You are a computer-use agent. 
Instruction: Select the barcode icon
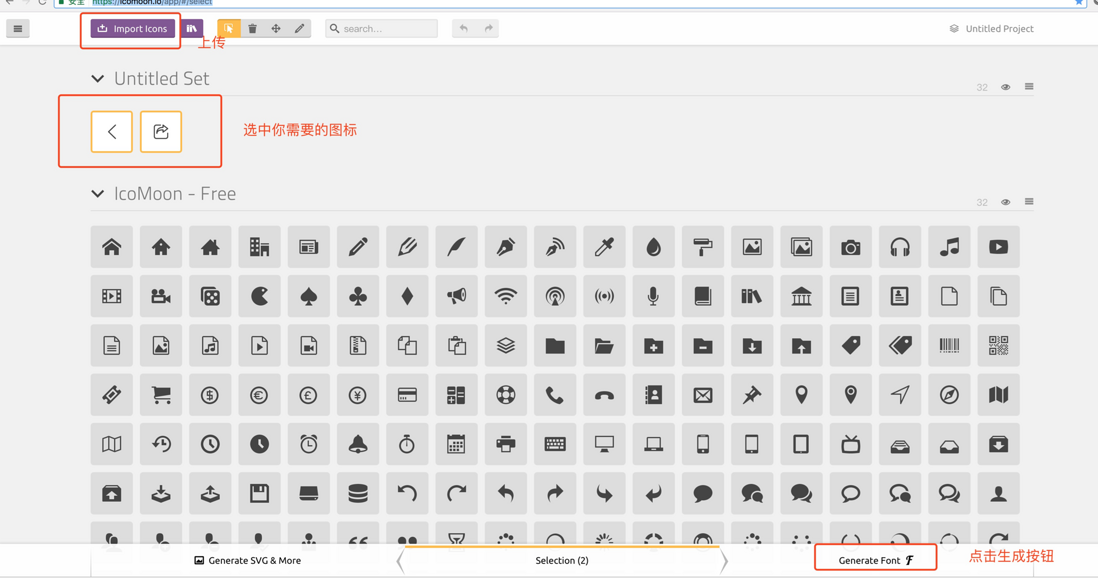point(950,345)
